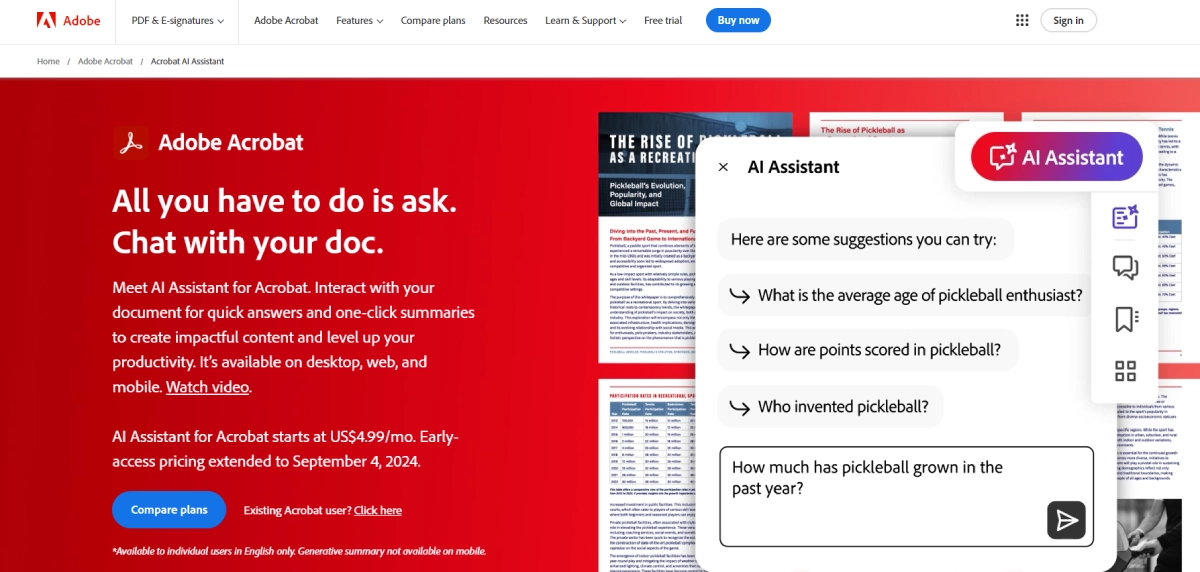Image resolution: width=1200 pixels, height=572 pixels.
Task: Expand the Features menu
Action: coord(360,20)
